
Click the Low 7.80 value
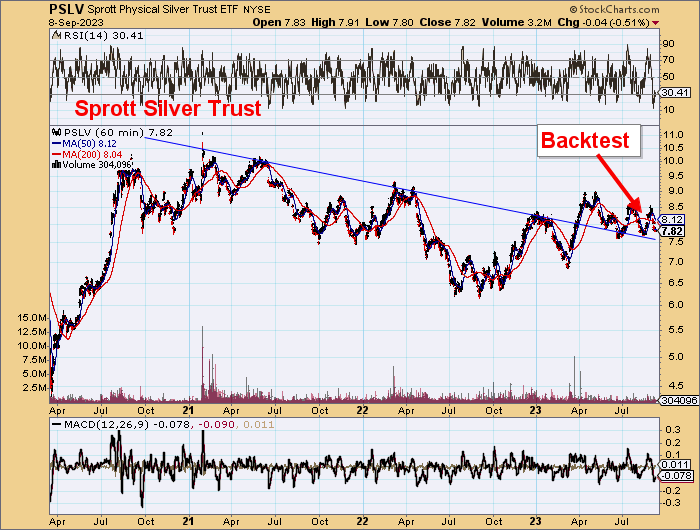[389, 22]
